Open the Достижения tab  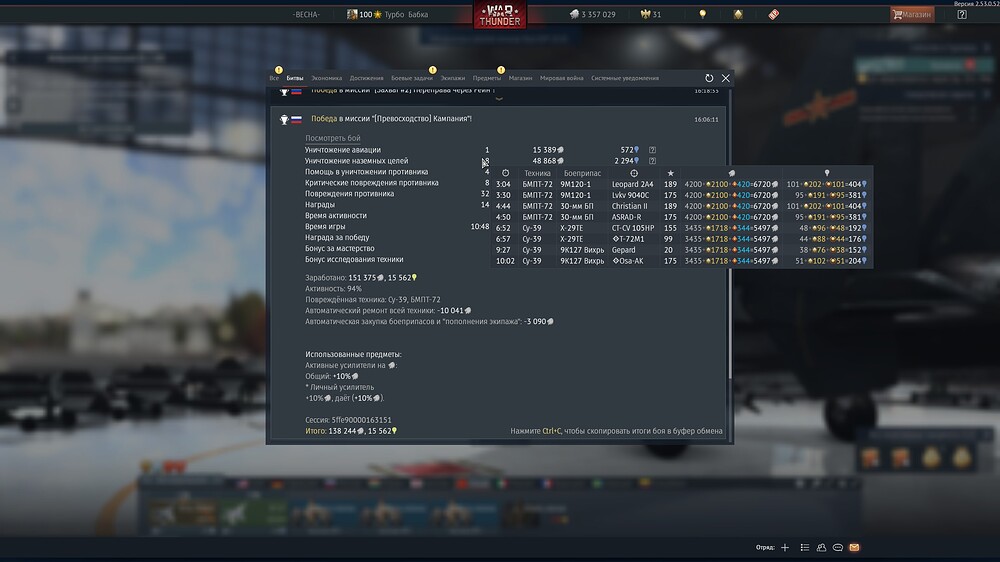(367, 78)
